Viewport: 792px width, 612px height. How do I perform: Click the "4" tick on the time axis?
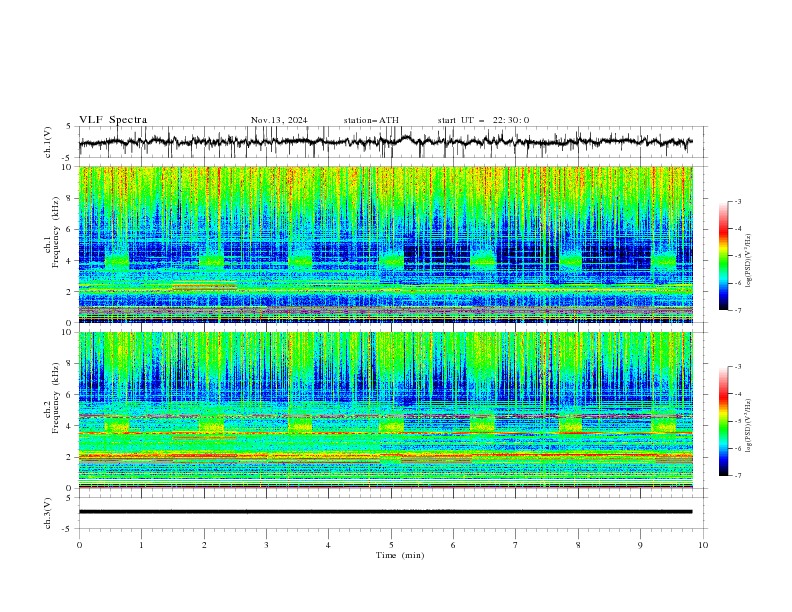[x=328, y=545]
